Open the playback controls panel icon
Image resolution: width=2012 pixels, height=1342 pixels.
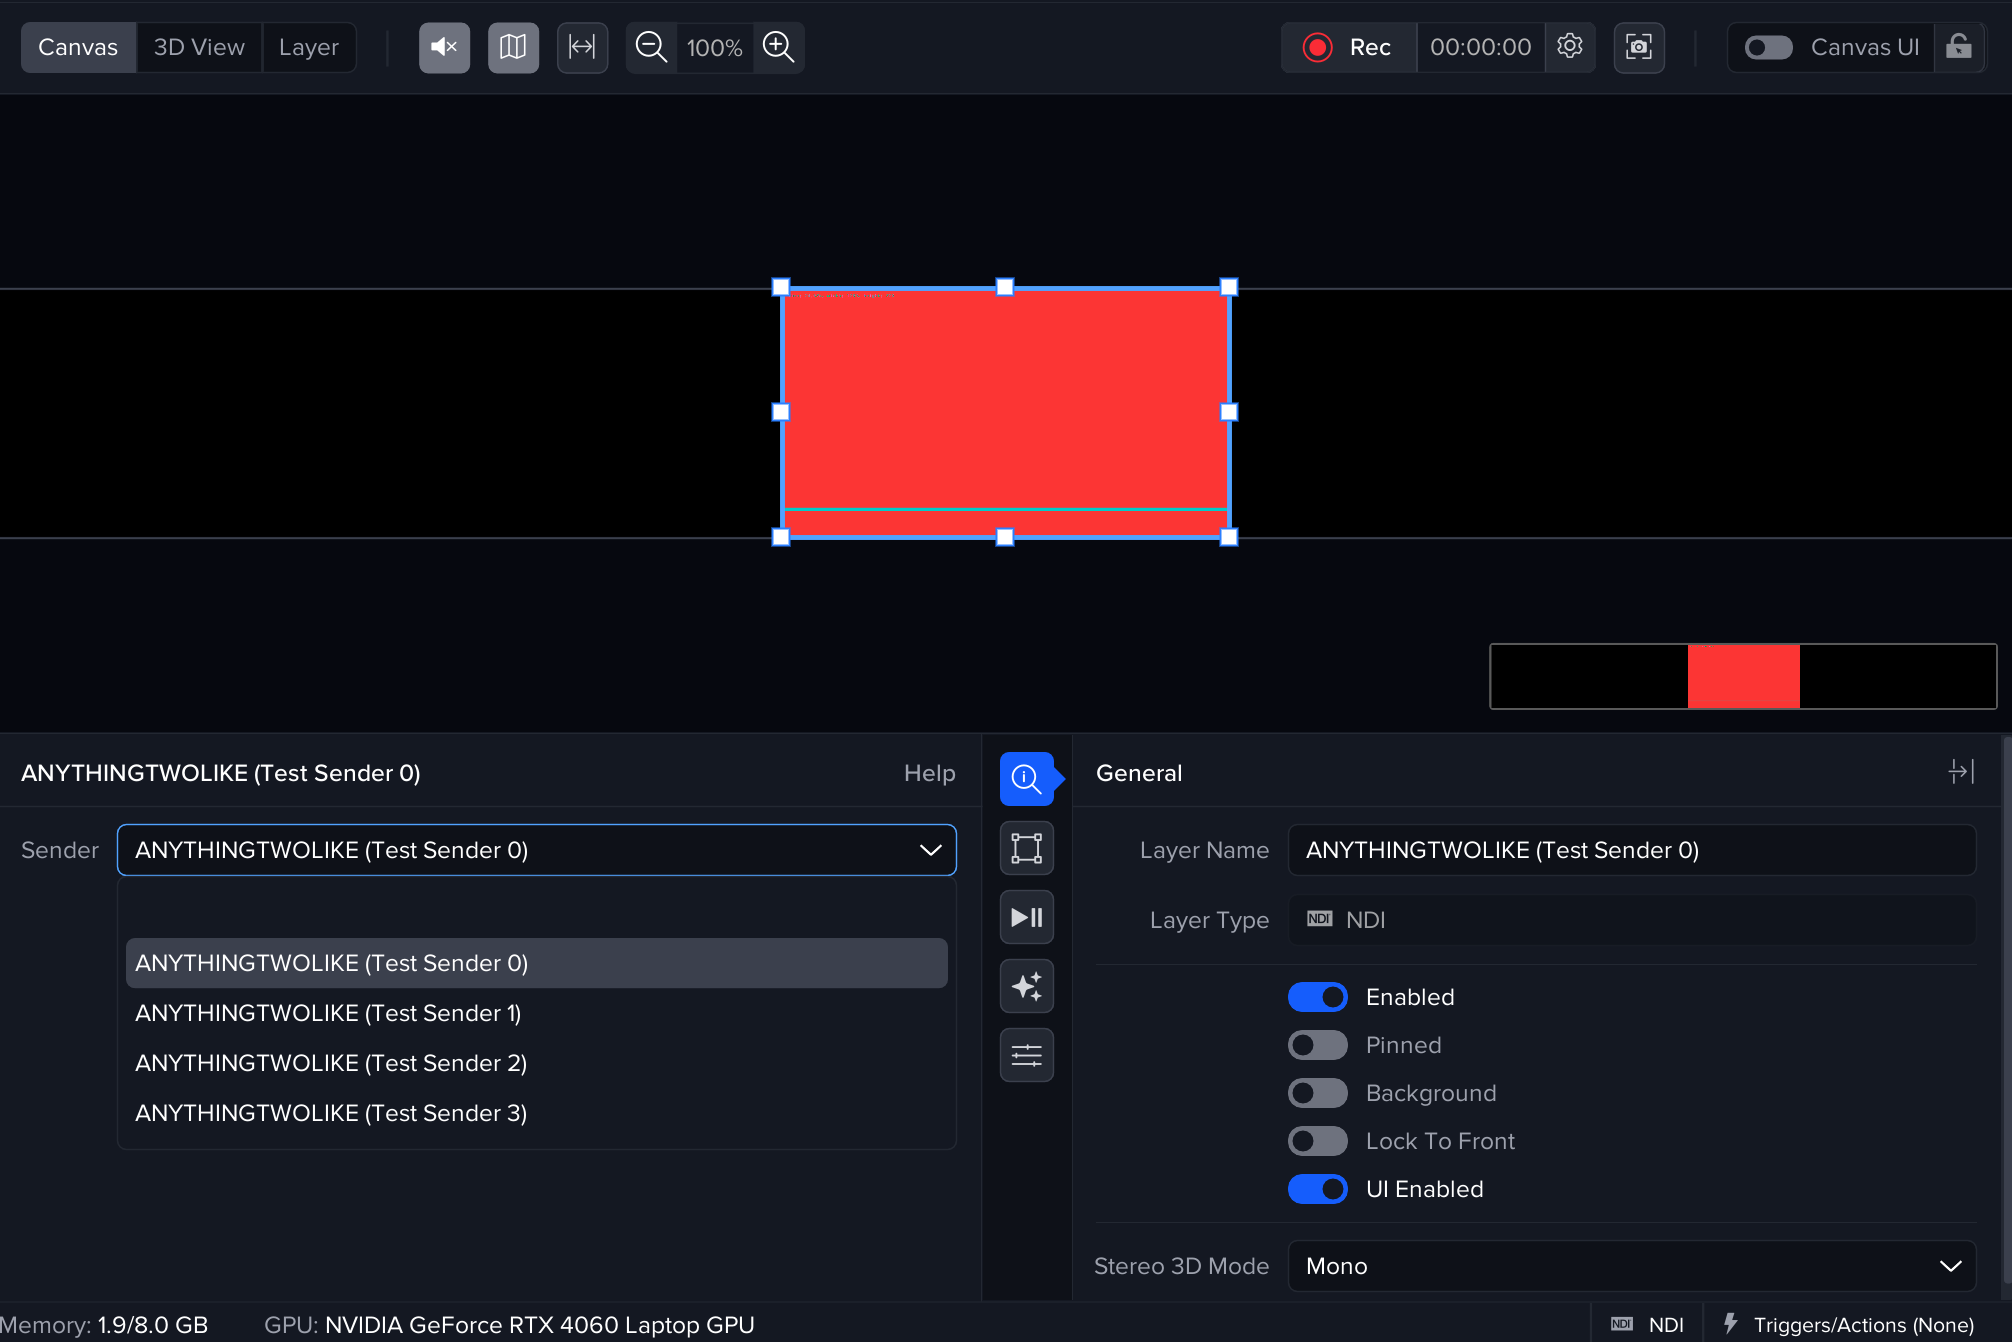[x=1027, y=917]
